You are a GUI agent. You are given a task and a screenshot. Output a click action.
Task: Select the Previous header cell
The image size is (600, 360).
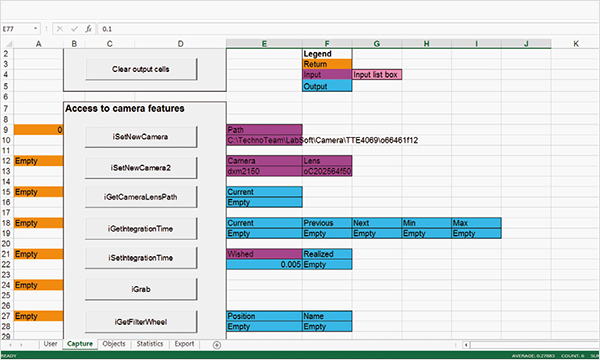[327, 223]
